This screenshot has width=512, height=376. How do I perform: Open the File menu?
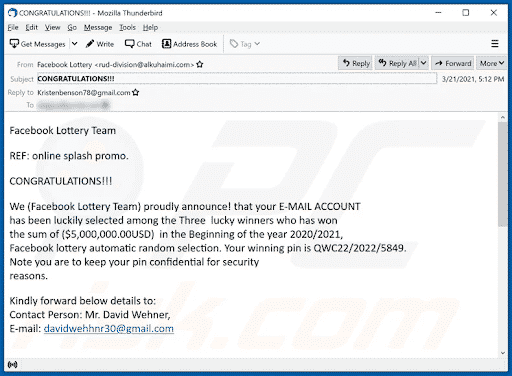[x=13, y=27]
